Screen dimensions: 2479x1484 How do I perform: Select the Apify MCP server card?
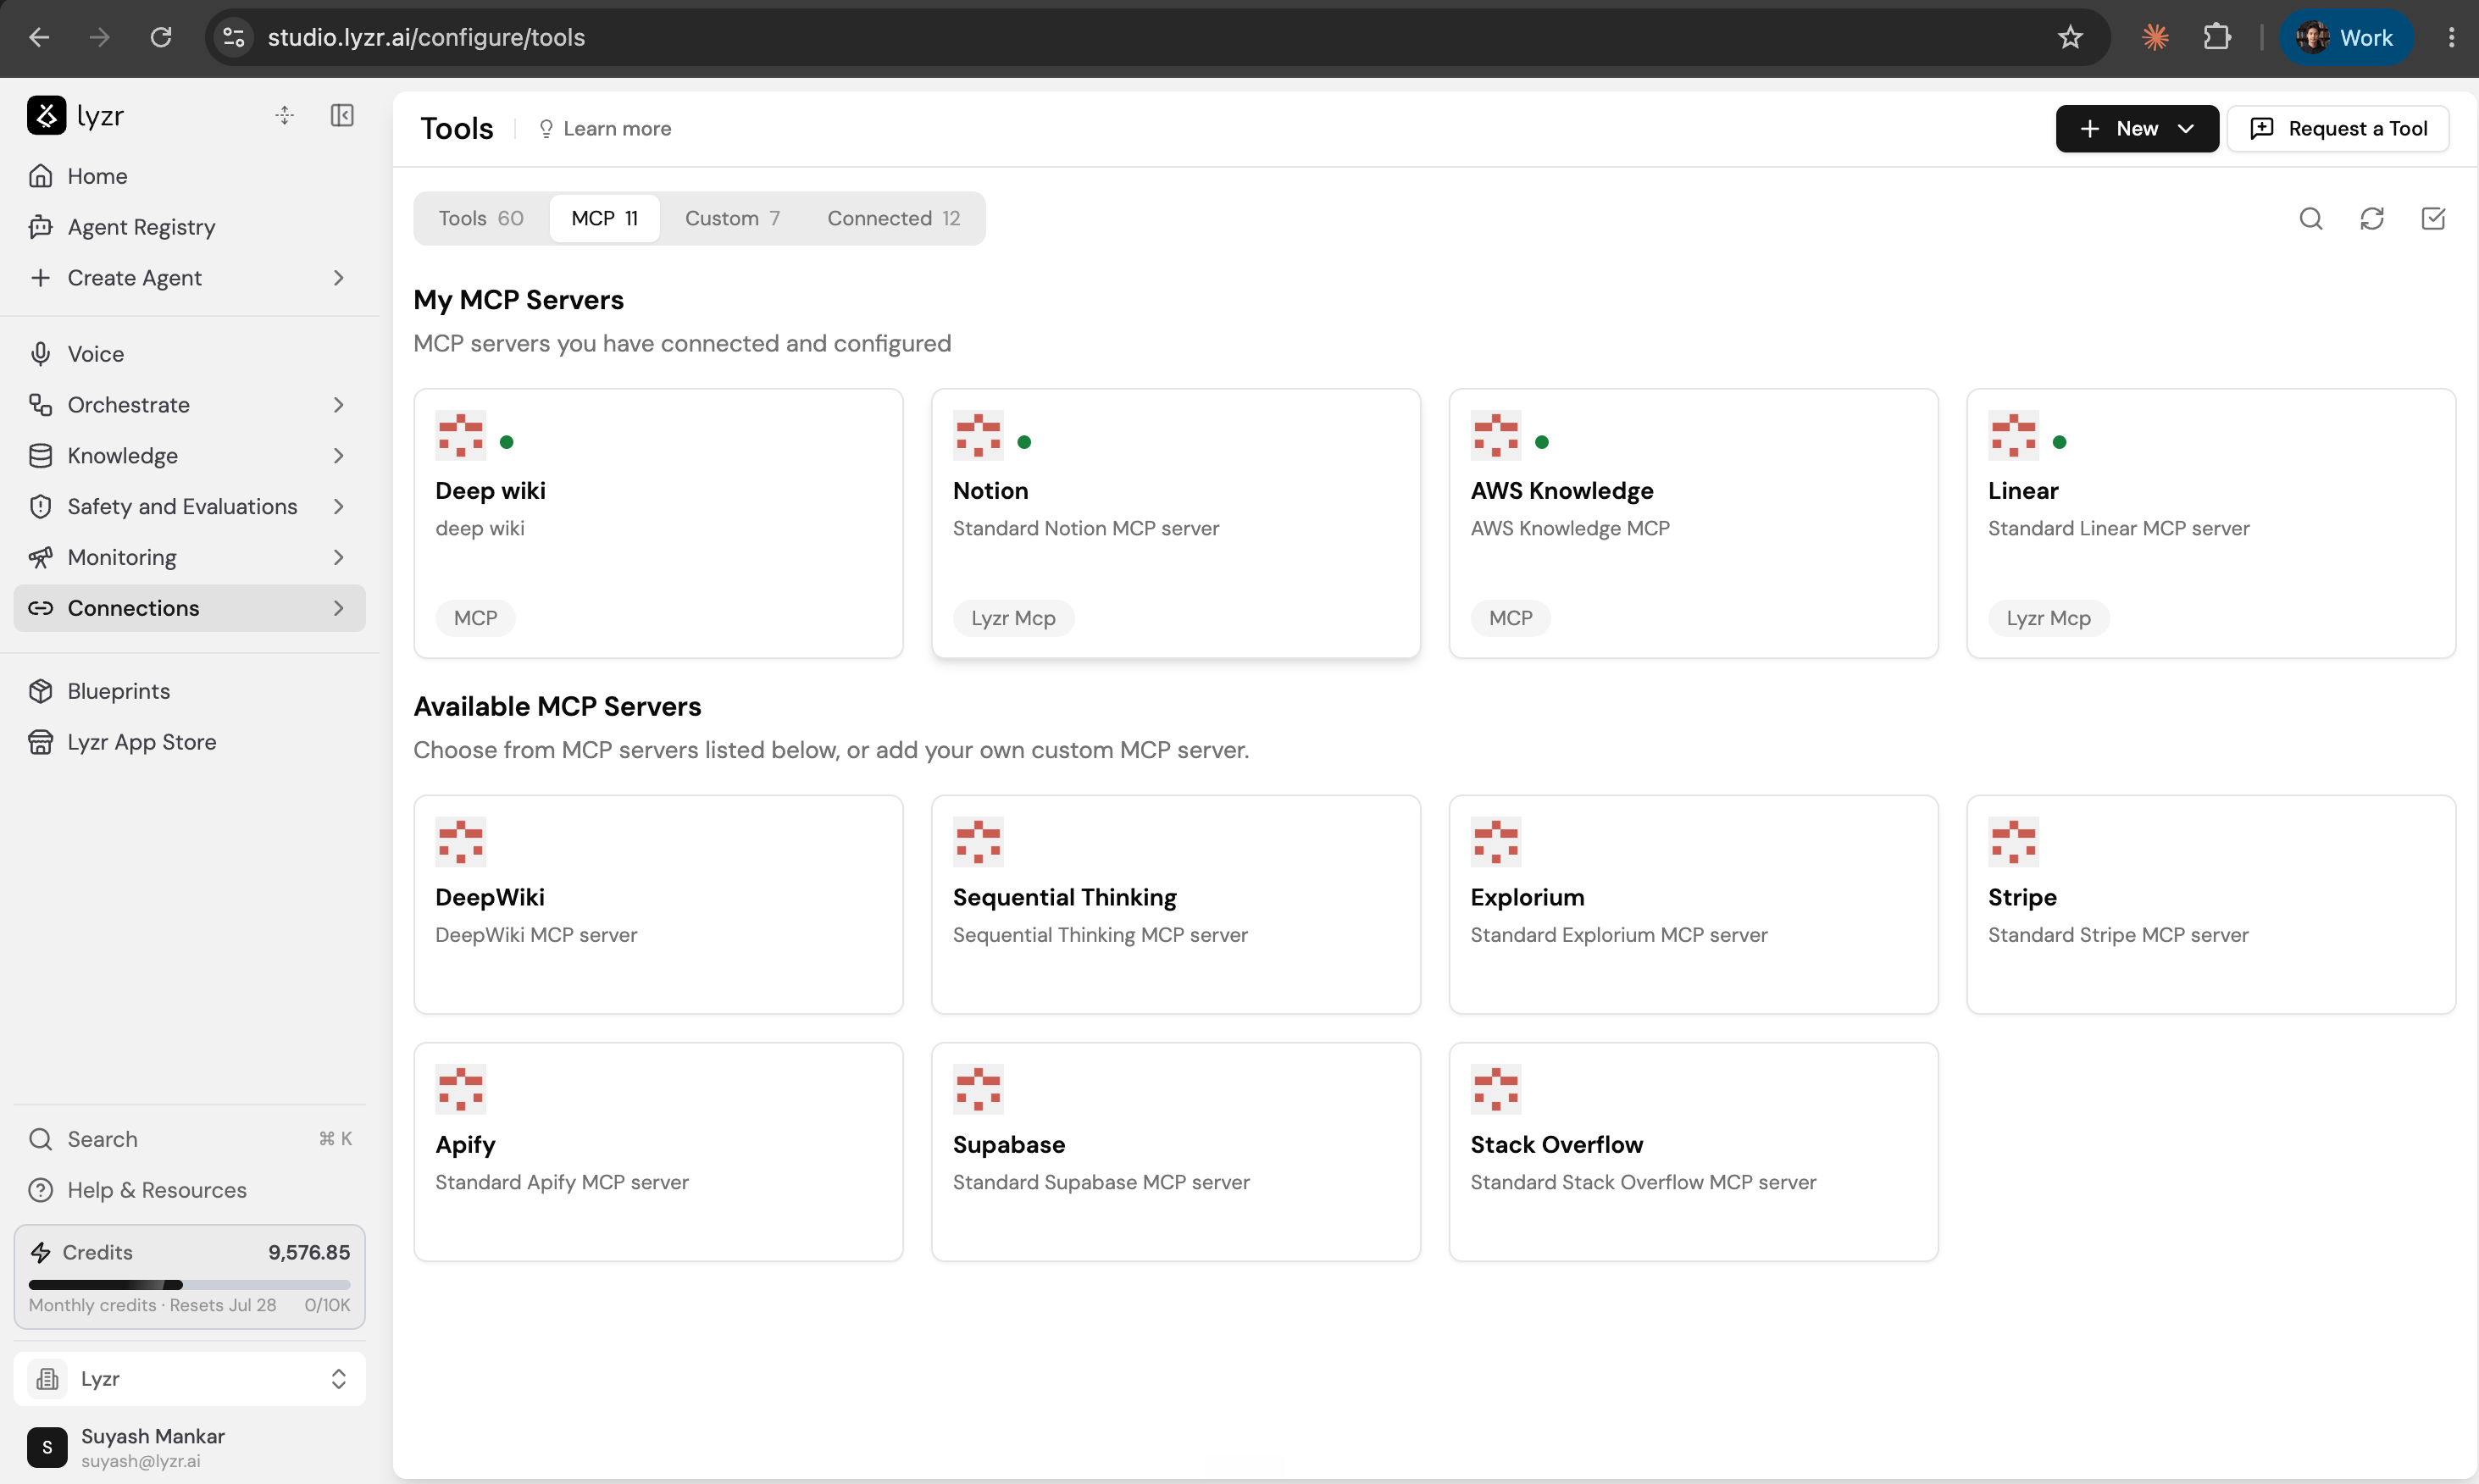click(x=658, y=1152)
